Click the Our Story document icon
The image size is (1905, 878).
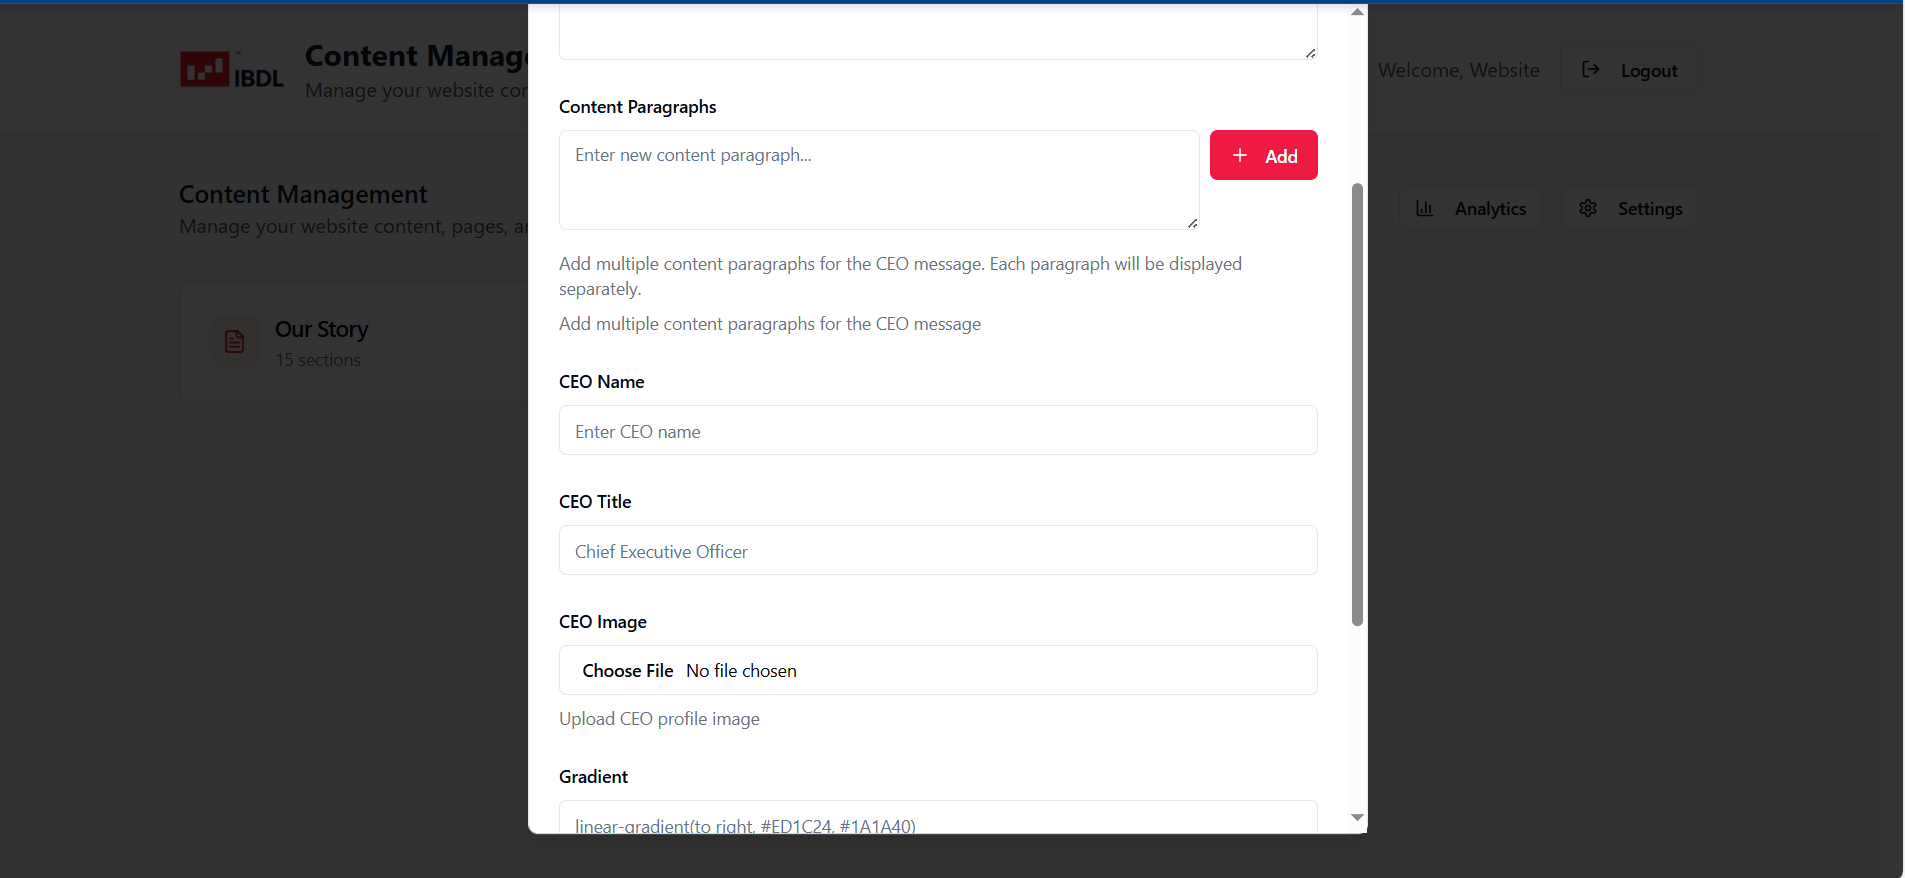tap(234, 342)
